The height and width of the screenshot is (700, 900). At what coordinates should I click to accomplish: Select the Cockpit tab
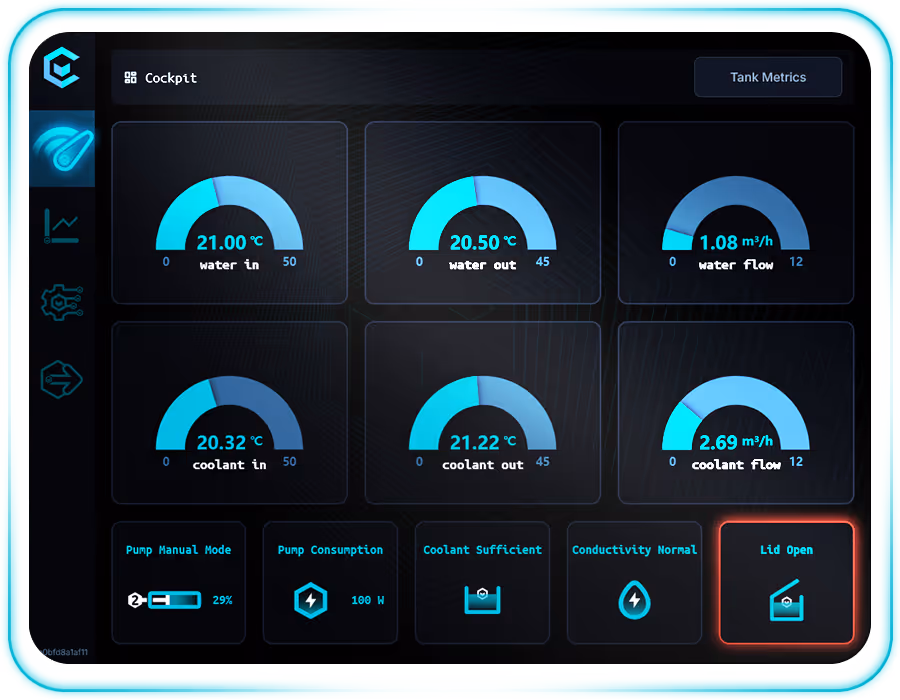pyautogui.click(x=160, y=77)
